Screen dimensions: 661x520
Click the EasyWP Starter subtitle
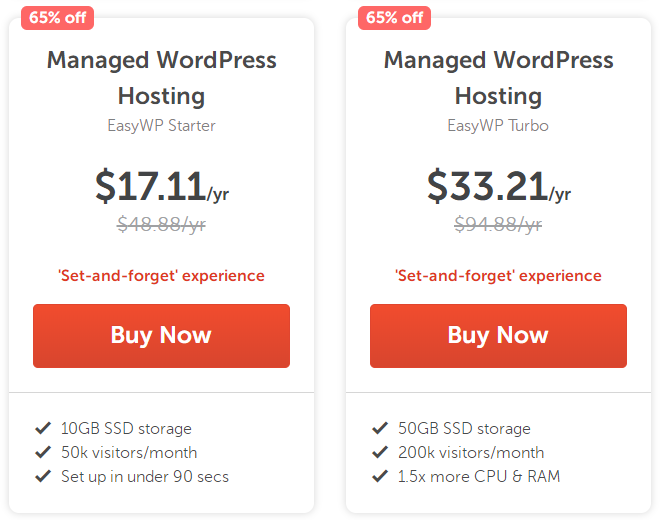(161, 125)
